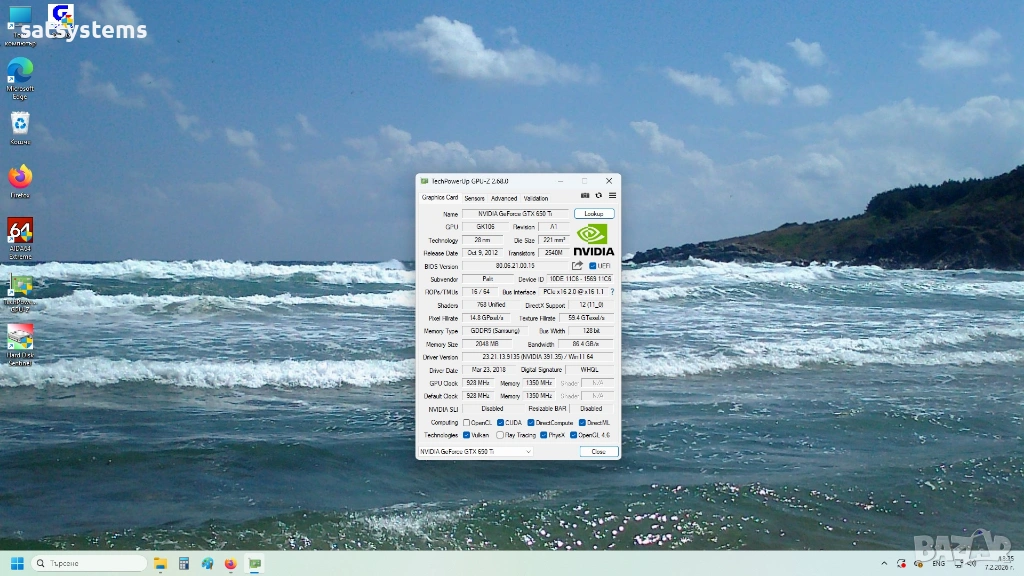Click the GPU-Z screenshot camera icon

pyautogui.click(x=585, y=196)
